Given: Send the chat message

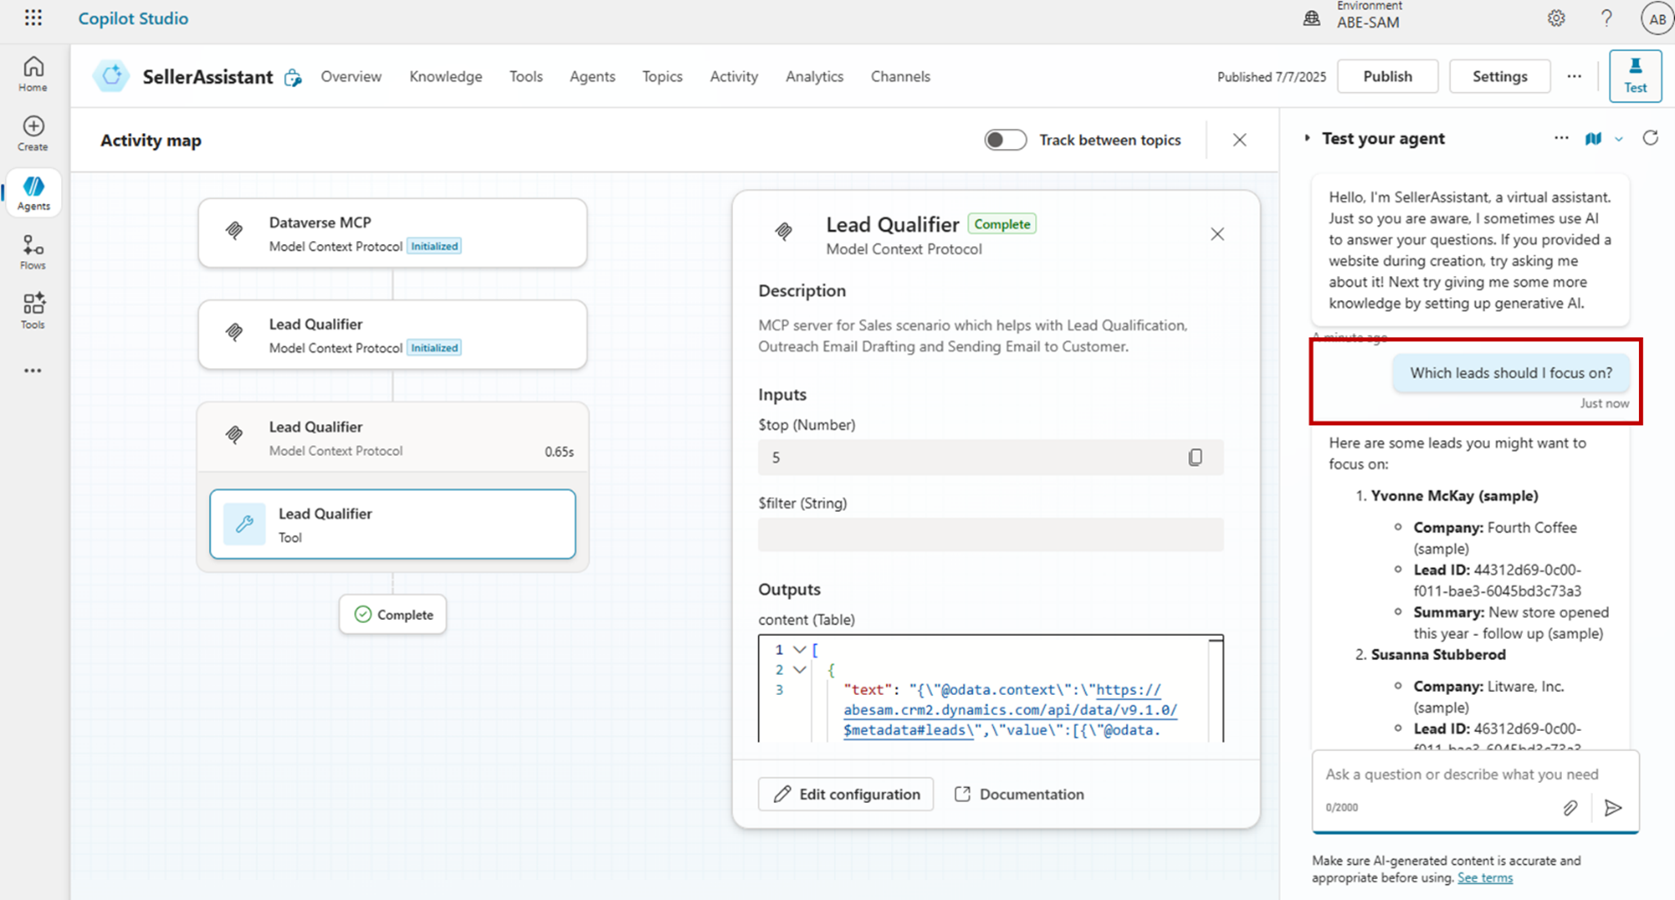Looking at the screenshot, I should (1613, 808).
